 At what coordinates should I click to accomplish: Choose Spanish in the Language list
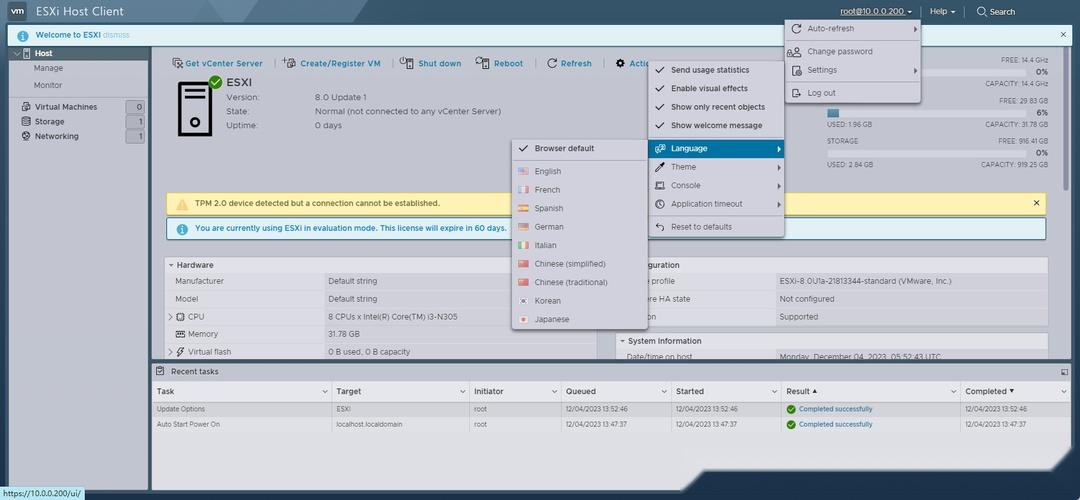coord(579,208)
